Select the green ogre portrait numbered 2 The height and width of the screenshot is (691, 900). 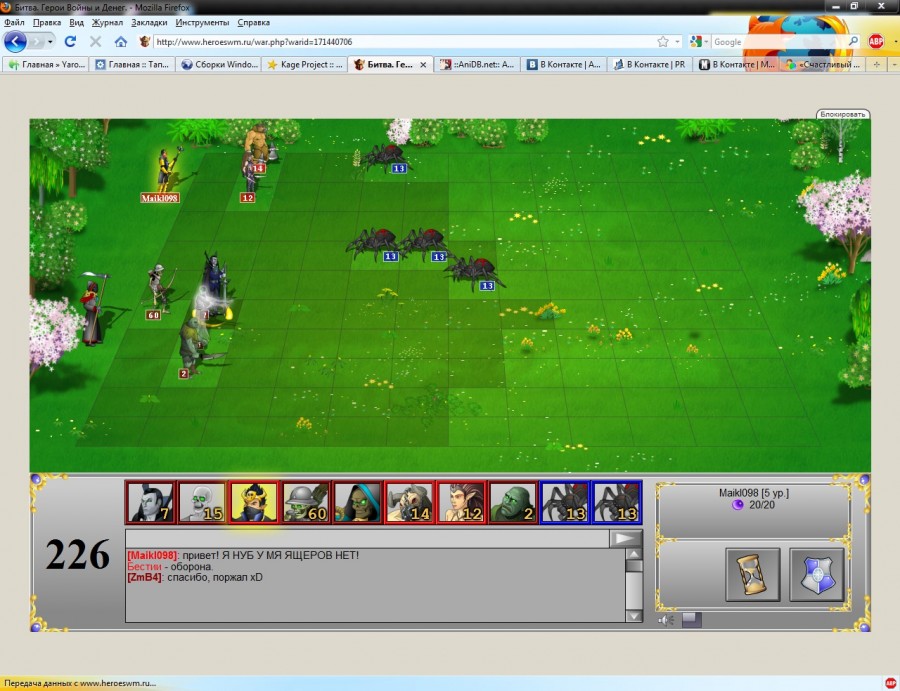click(512, 503)
